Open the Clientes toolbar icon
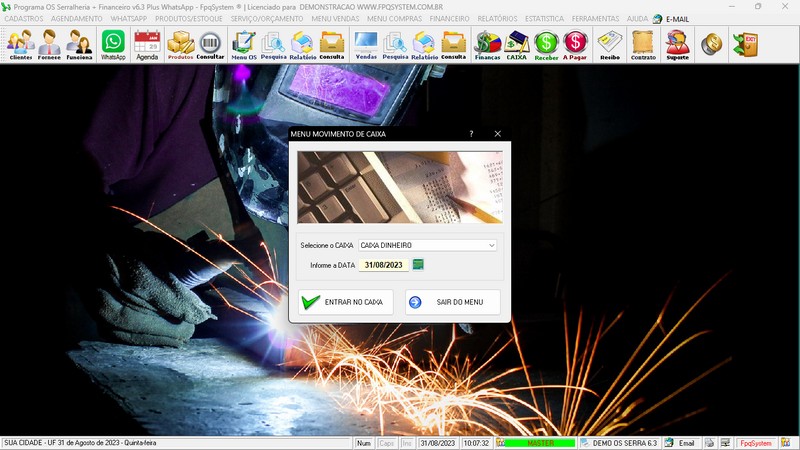Viewport: 800px width, 450px height. click(20, 44)
